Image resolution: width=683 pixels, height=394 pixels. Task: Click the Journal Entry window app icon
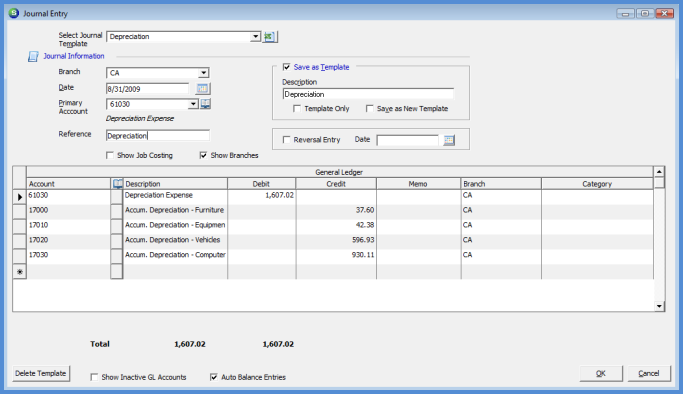pos(14,13)
